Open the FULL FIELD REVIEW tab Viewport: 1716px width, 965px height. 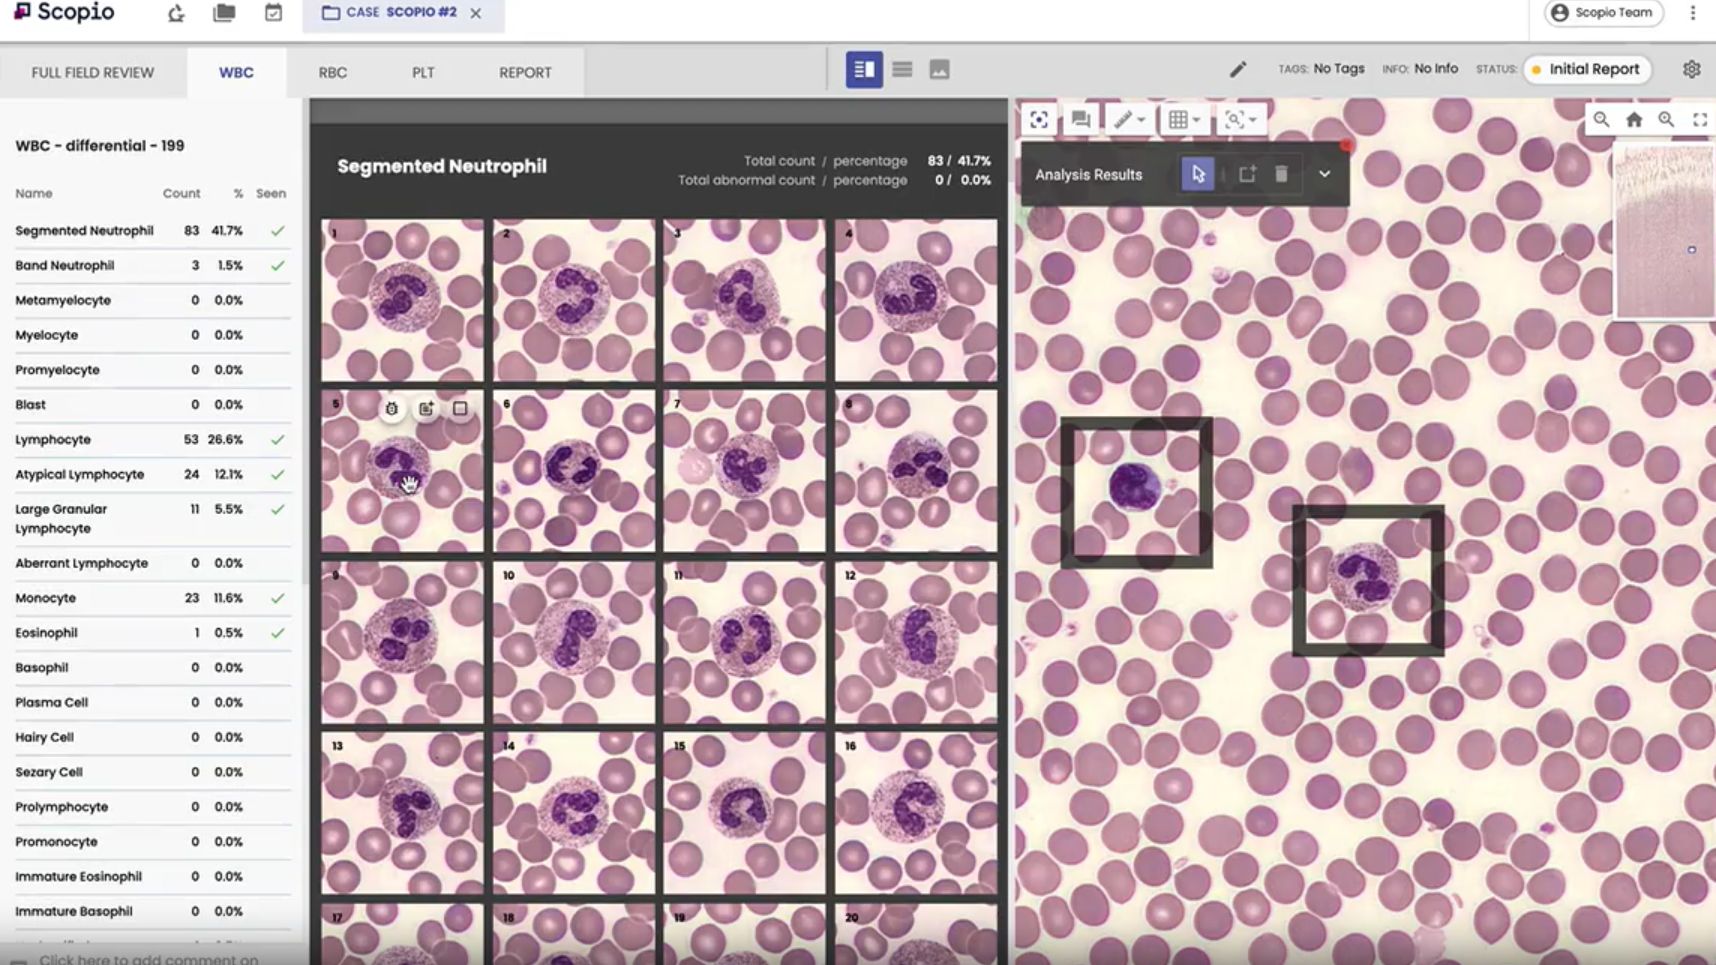click(x=93, y=72)
